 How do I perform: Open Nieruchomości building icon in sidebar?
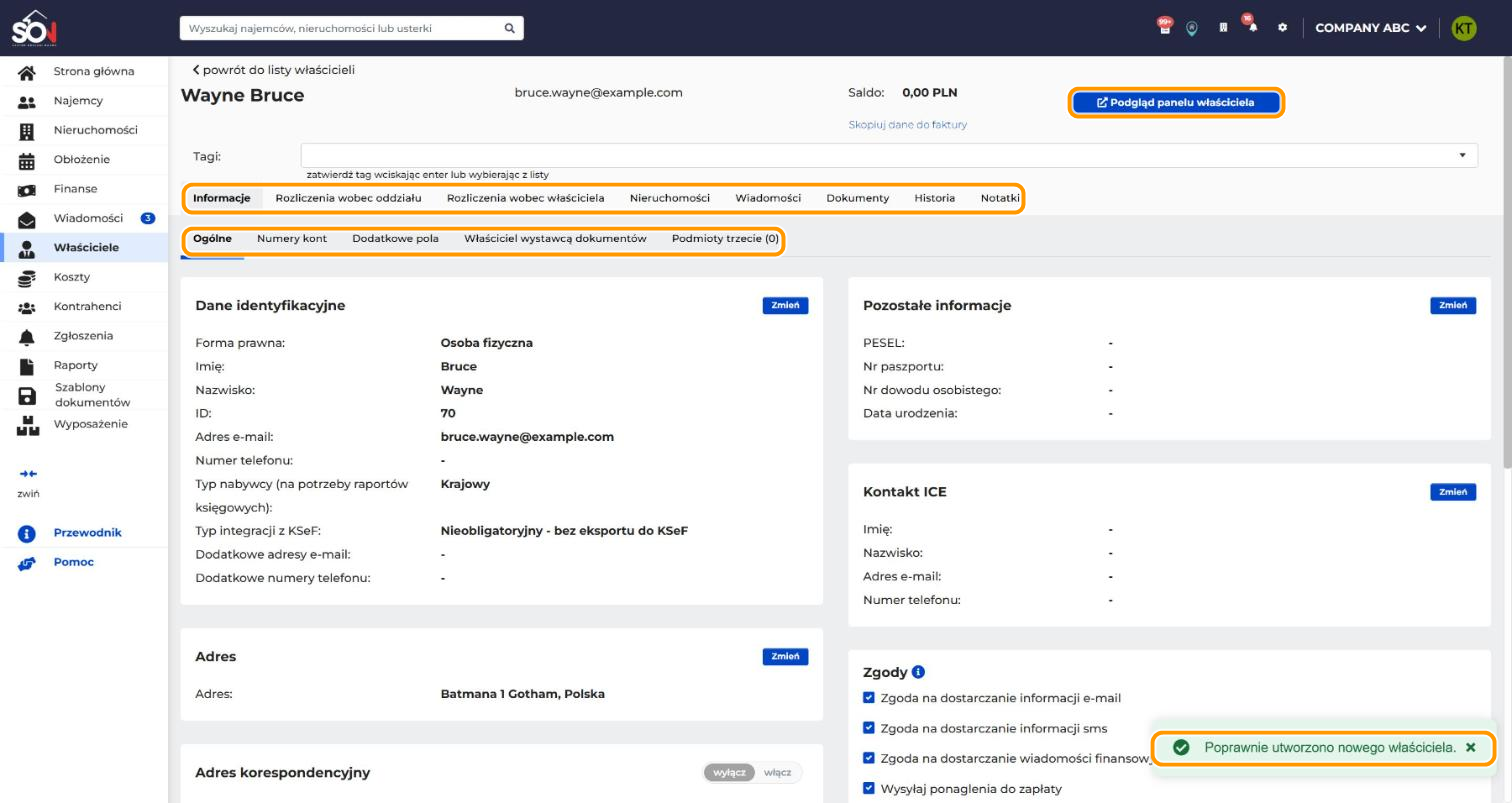(x=28, y=131)
